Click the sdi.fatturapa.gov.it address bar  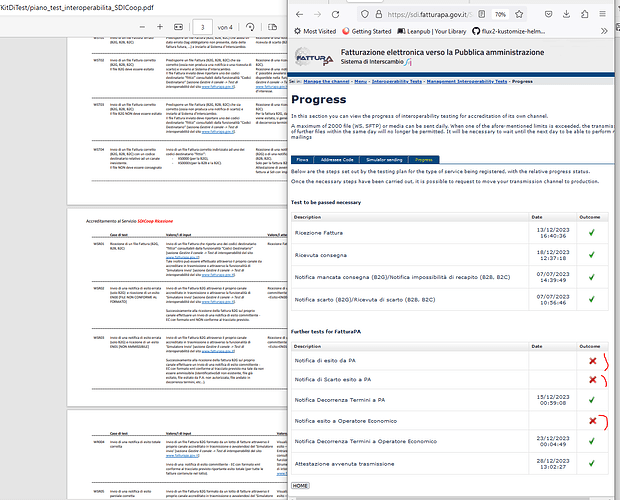(429, 14)
